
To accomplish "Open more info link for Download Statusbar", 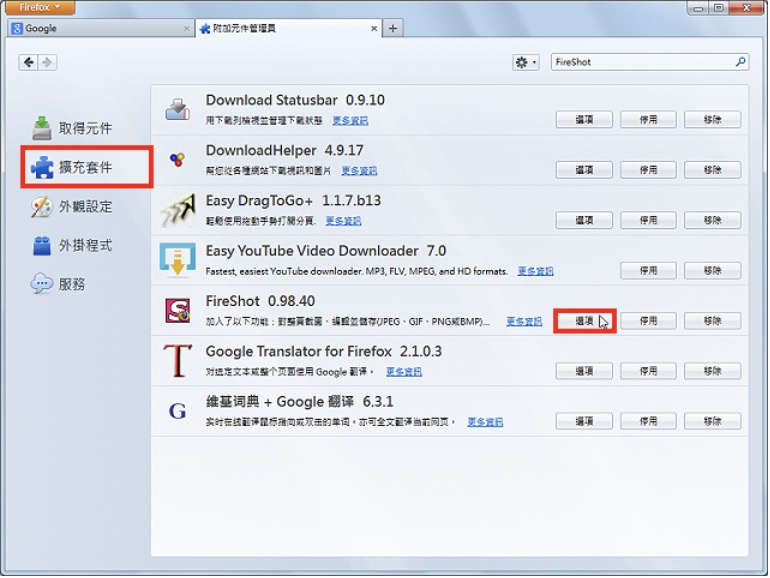I will [350, 120].
